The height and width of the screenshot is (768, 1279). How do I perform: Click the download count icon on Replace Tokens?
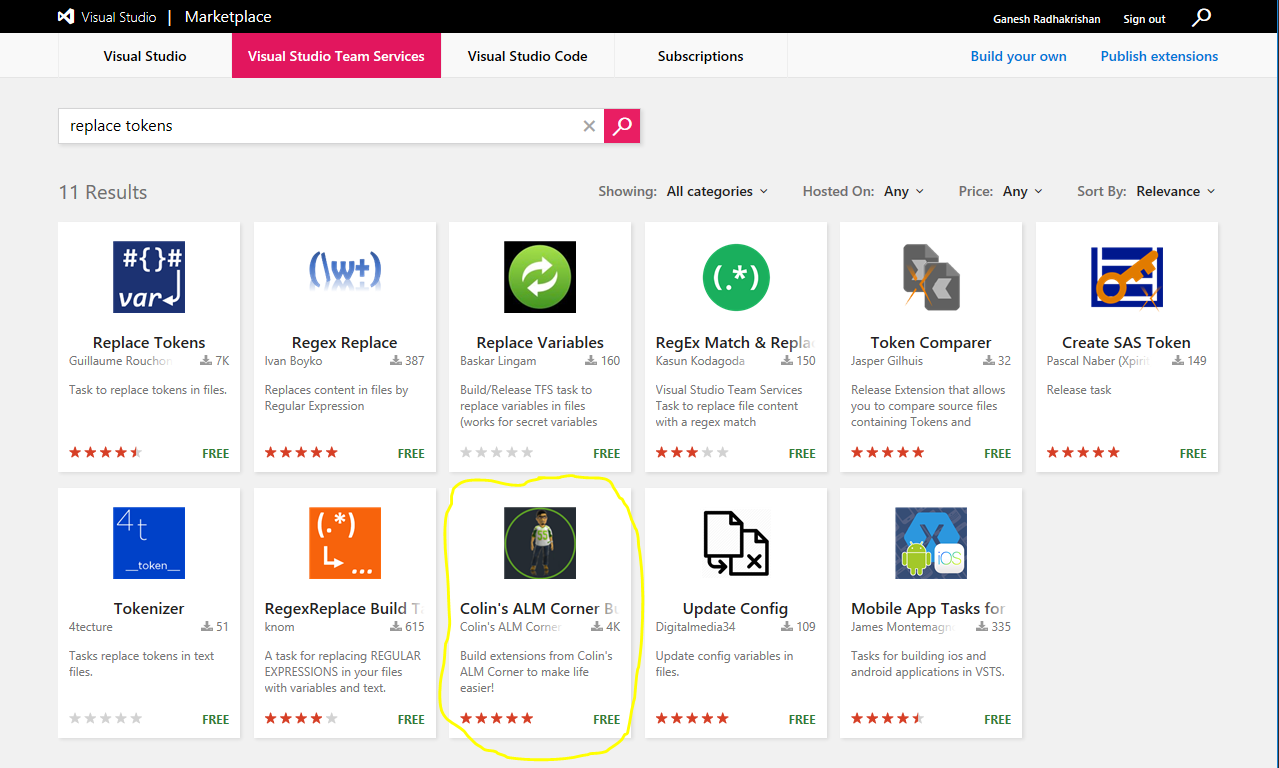click(x=206, y=361)
